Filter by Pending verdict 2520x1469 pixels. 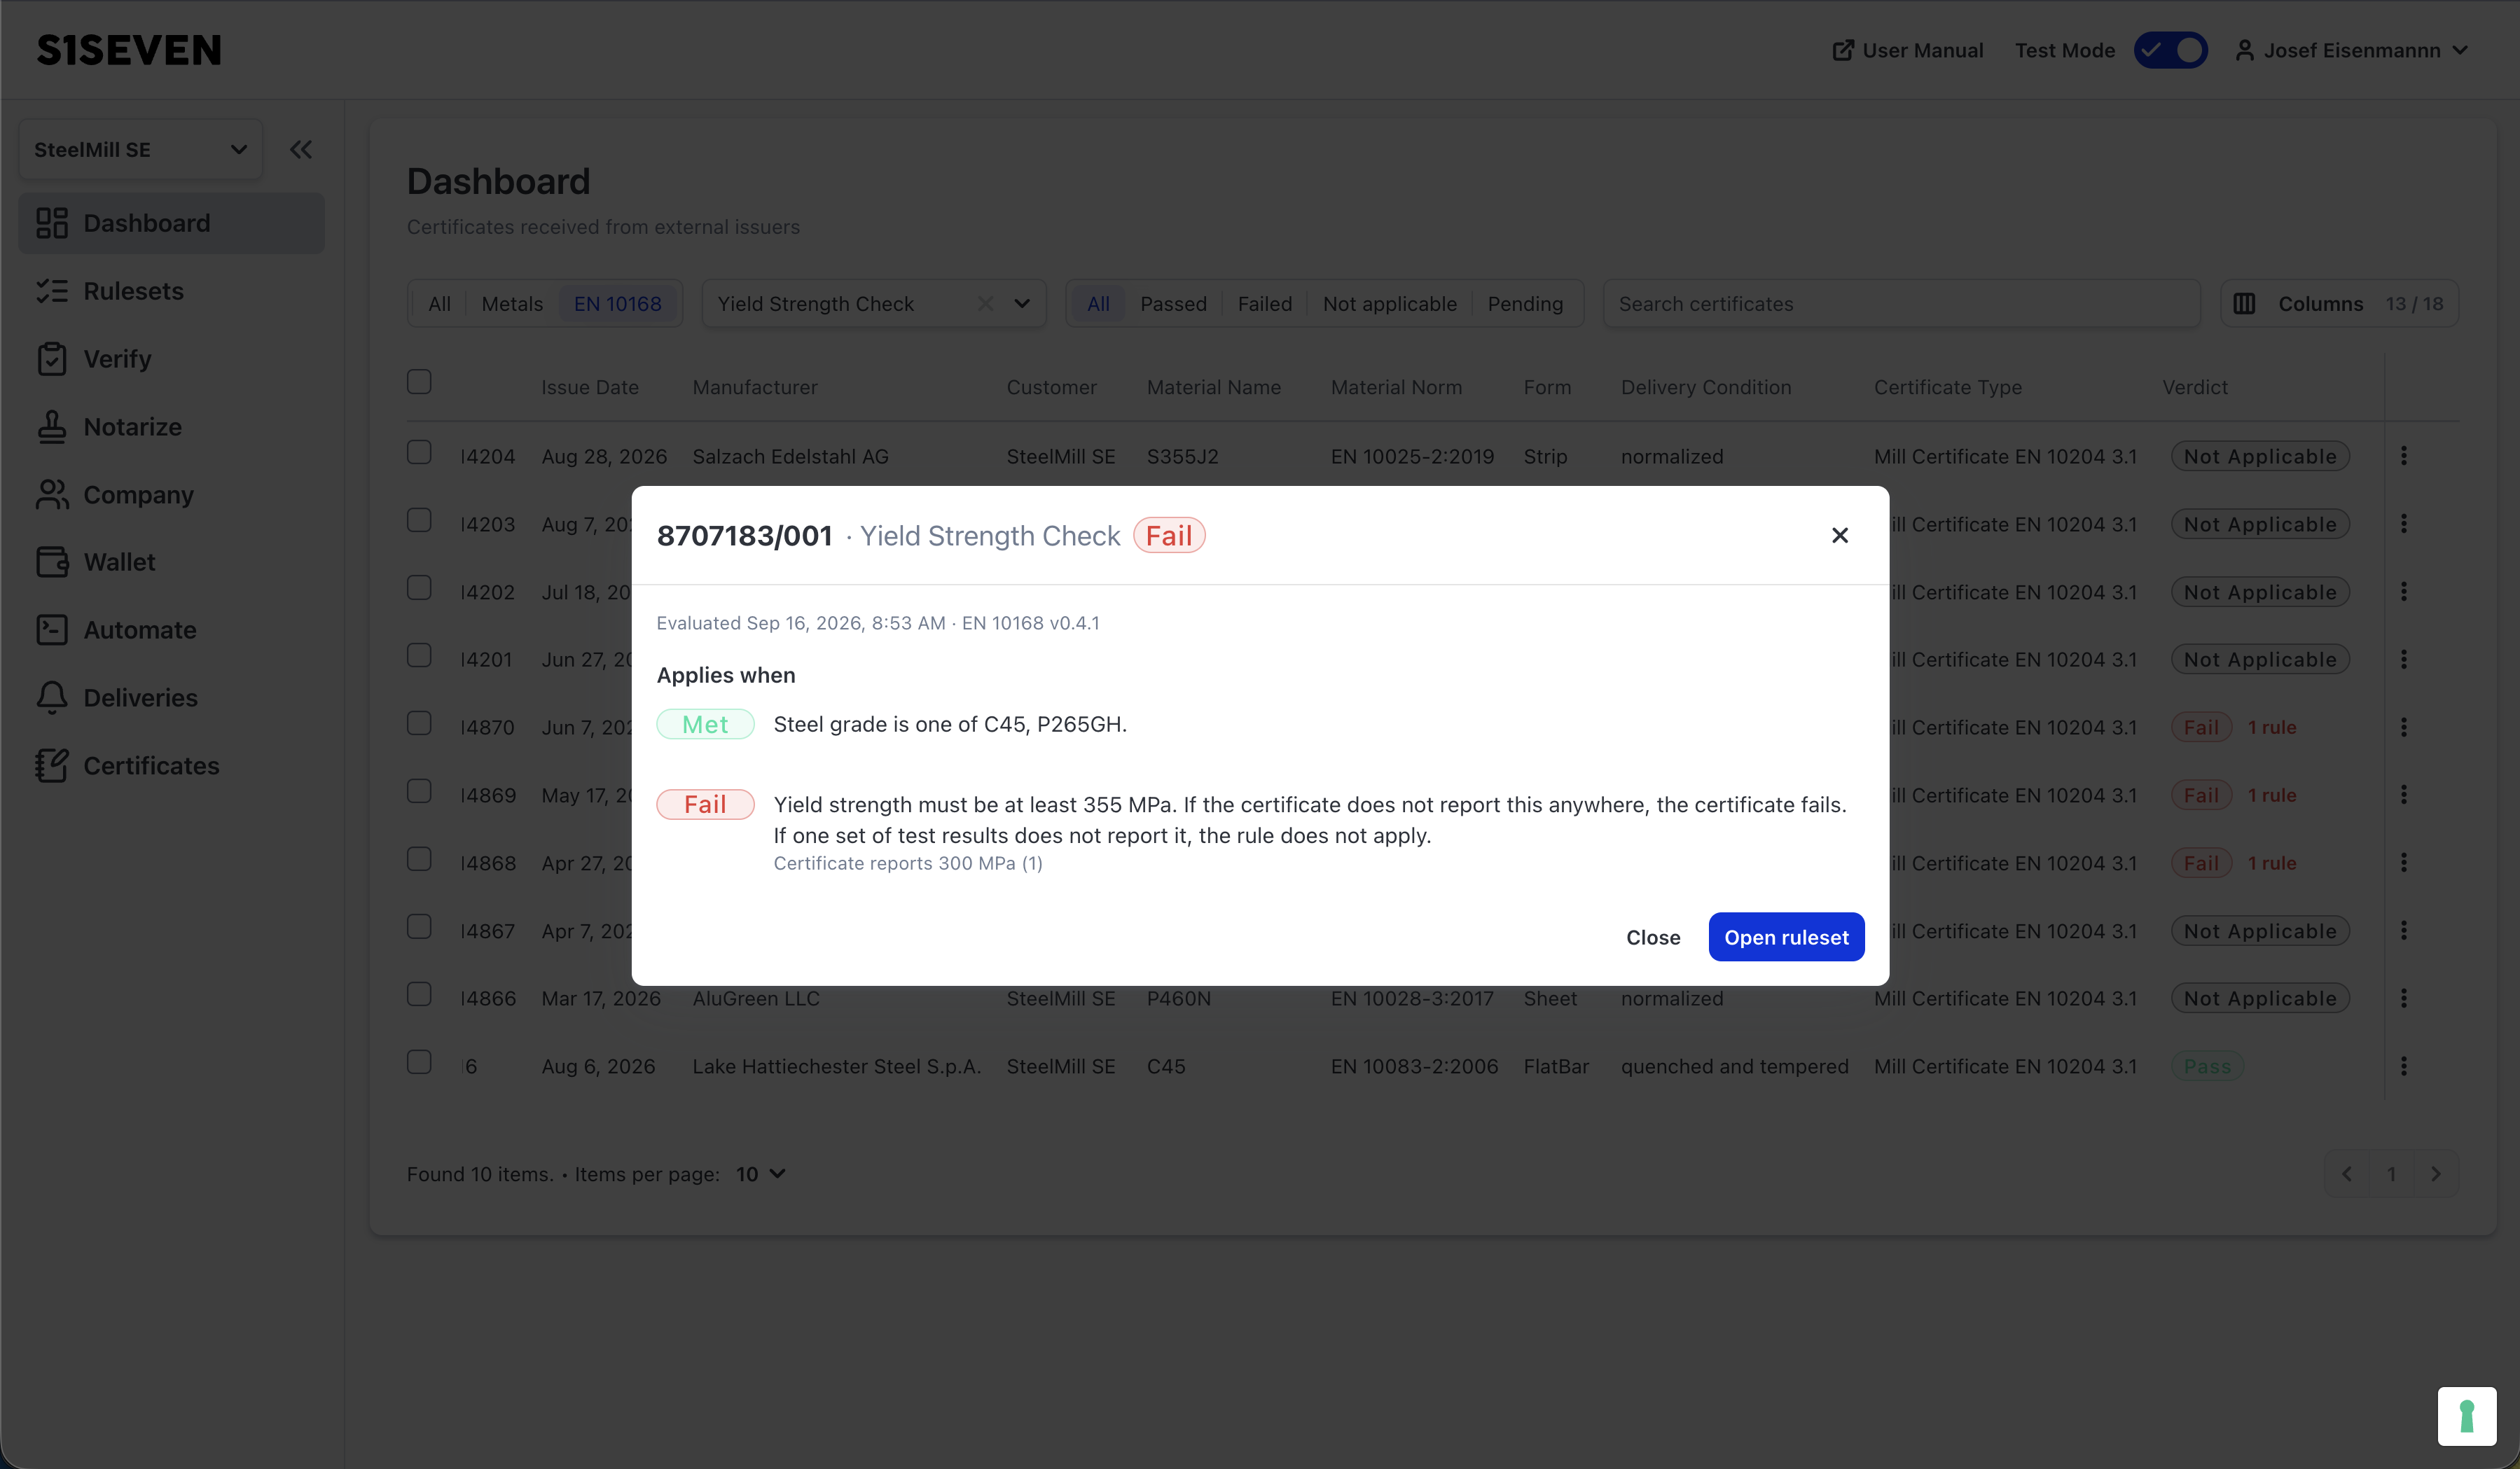point(1525,304)
